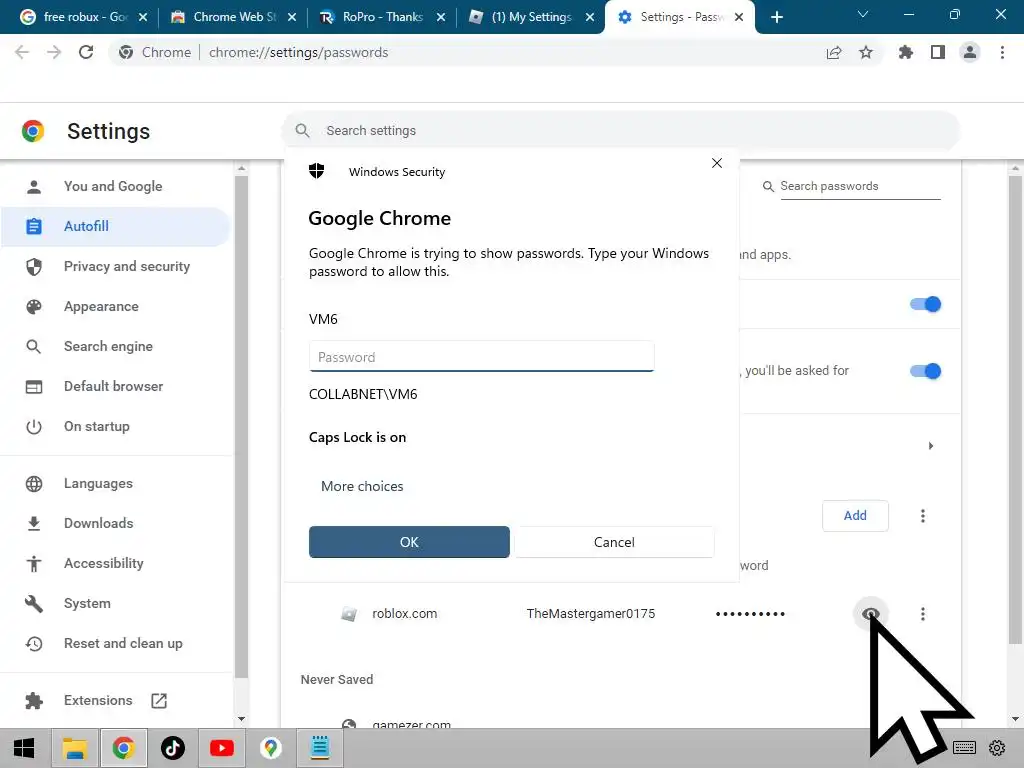The height and width of the screenshot is (768, 1024).
Task: Open the Windows Start menu
Action: (24, 748)
